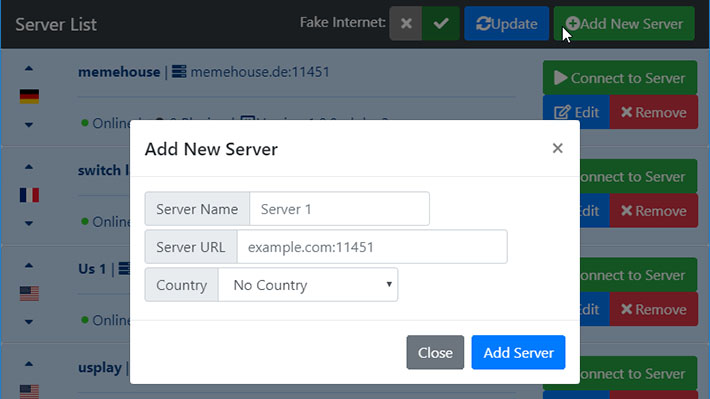This screenshot has height=399, width=710.
Task: Focus the Server Name input field
Action: [339, 209]
